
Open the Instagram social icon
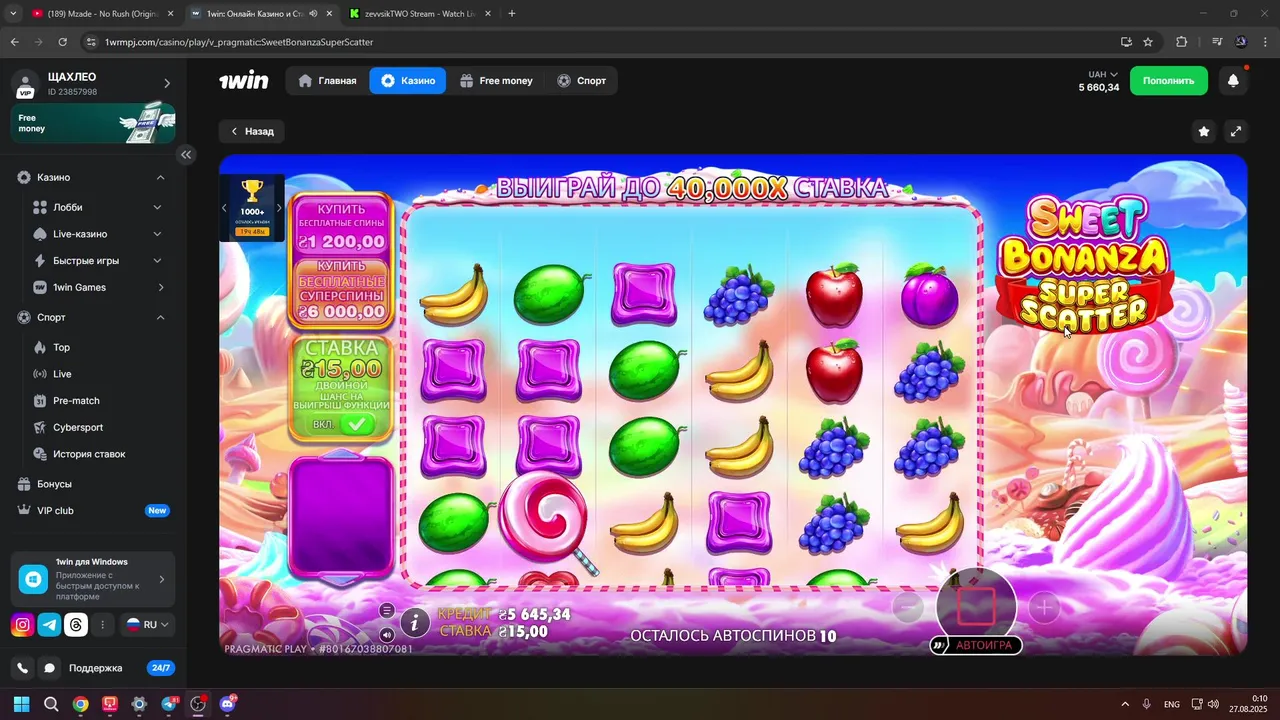(x=22, y=625)
